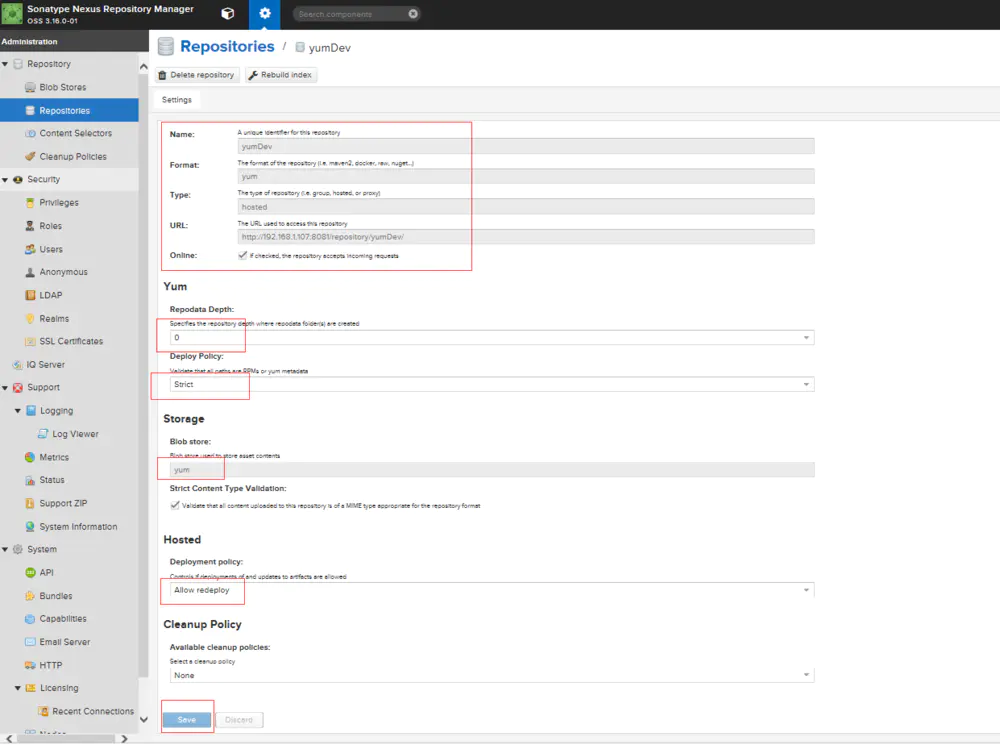
Task: Collapse the Repository tree section
Action: [5, 64]
